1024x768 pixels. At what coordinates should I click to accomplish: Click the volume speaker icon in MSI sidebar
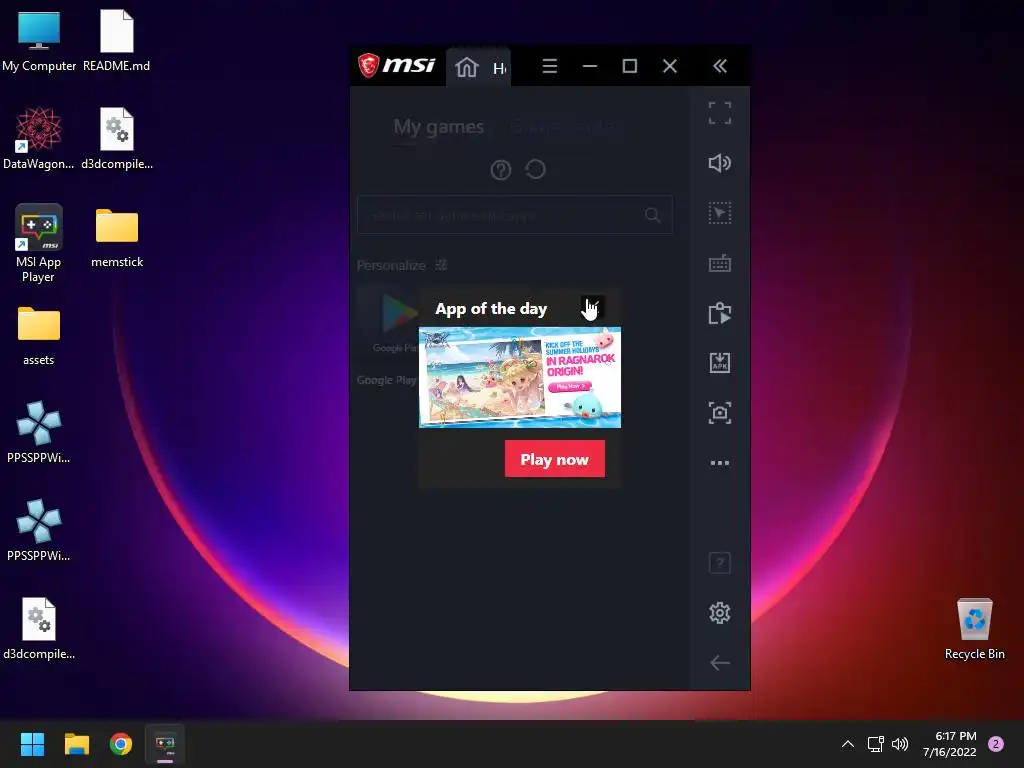720,163
